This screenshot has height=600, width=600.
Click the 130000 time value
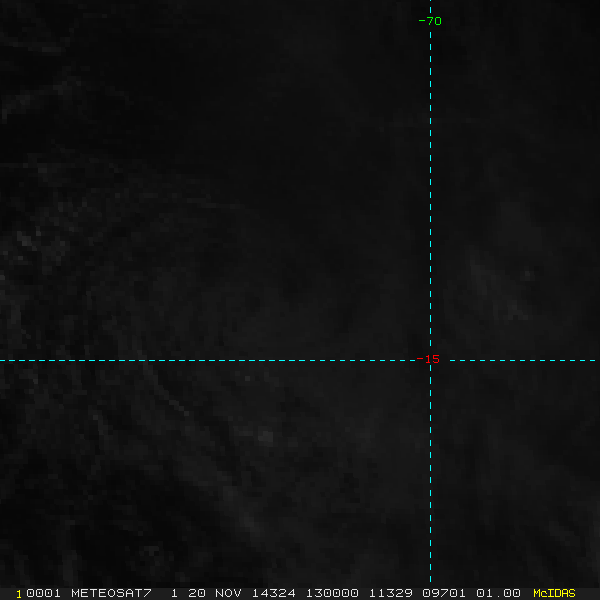[332, 593]
